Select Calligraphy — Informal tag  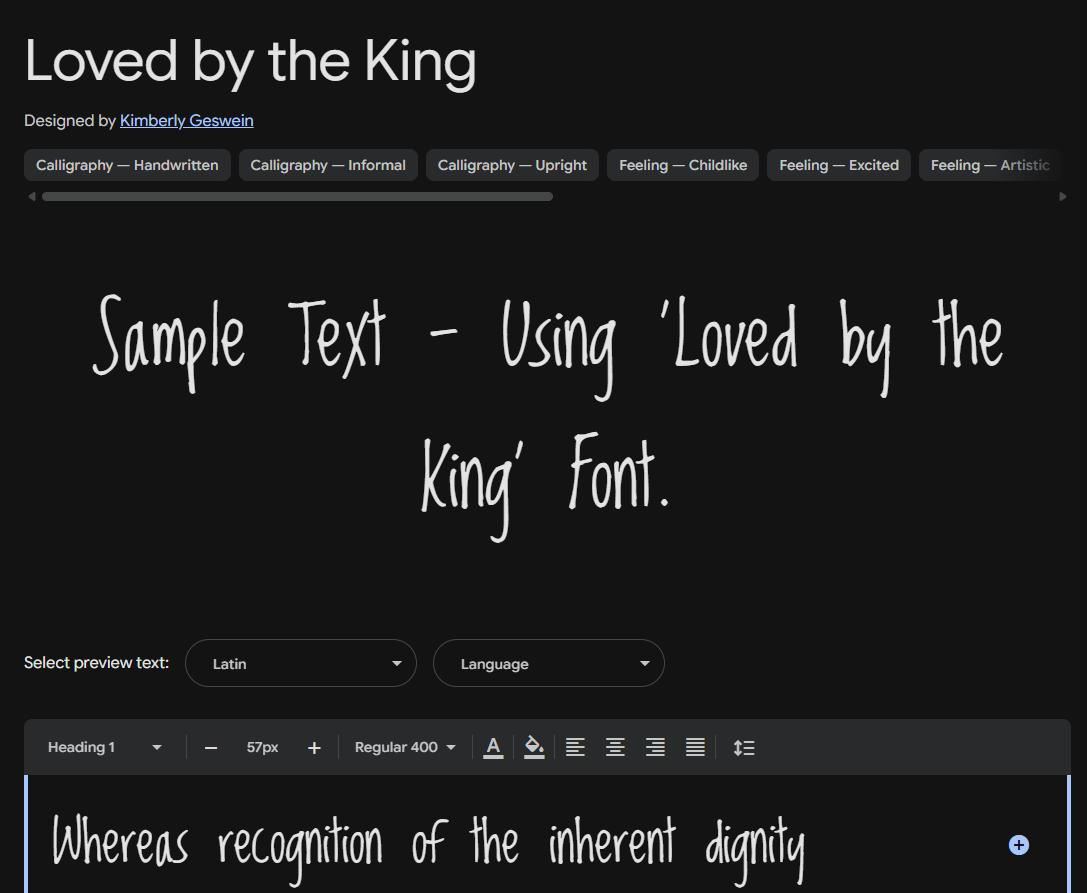328,165
